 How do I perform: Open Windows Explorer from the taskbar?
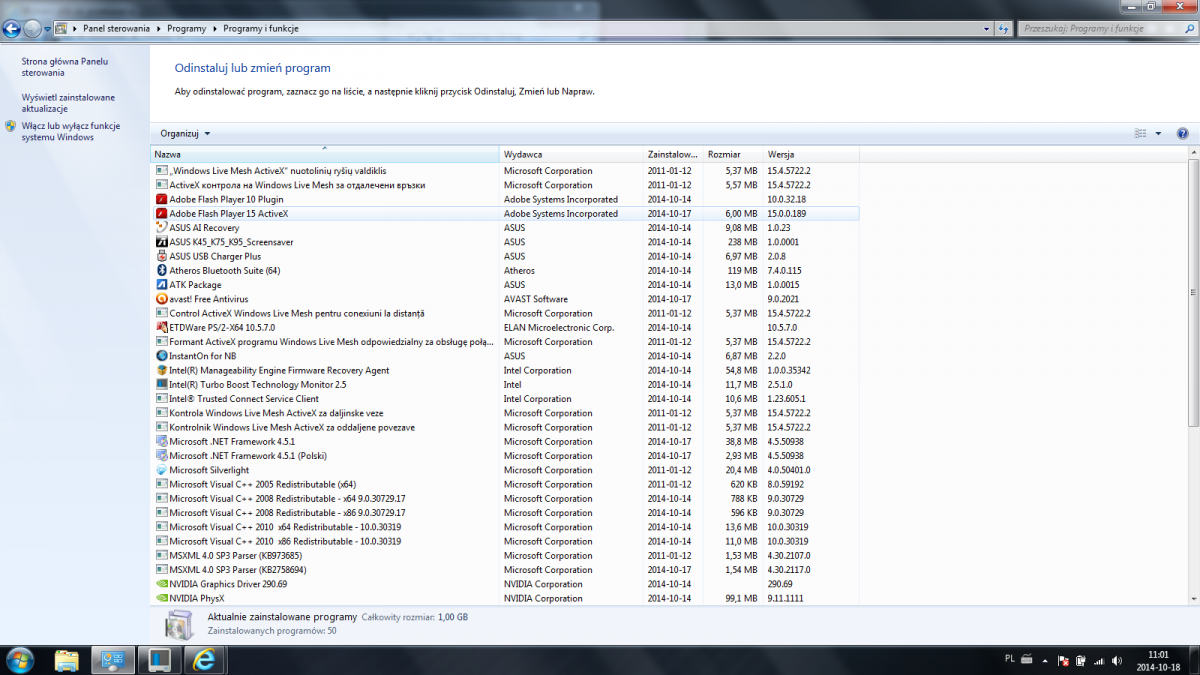[67, 660]
